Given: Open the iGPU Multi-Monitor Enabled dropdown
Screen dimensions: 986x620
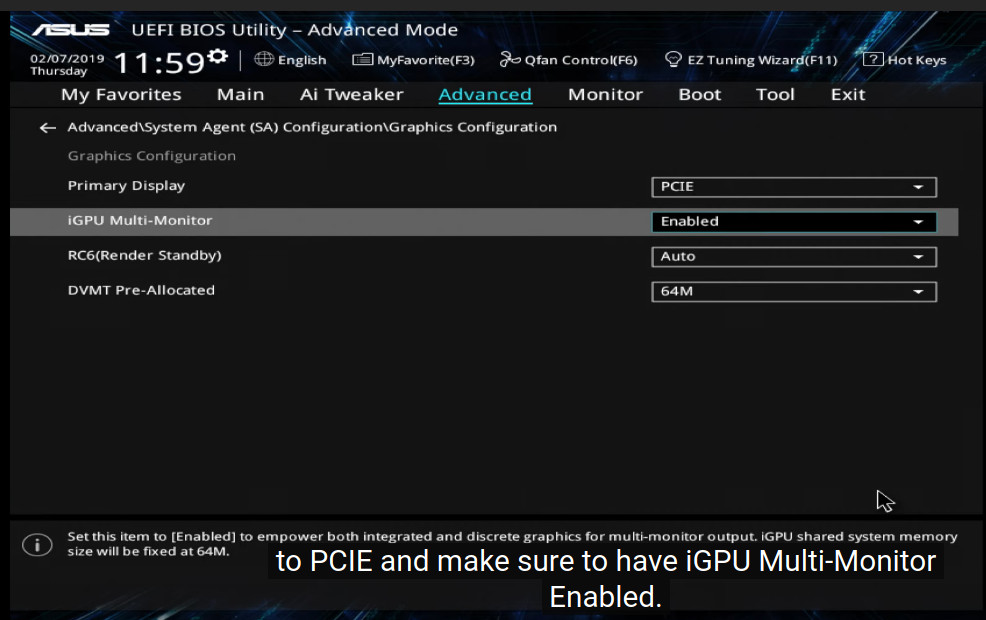Looking at the screenshot, I should 794,221.
